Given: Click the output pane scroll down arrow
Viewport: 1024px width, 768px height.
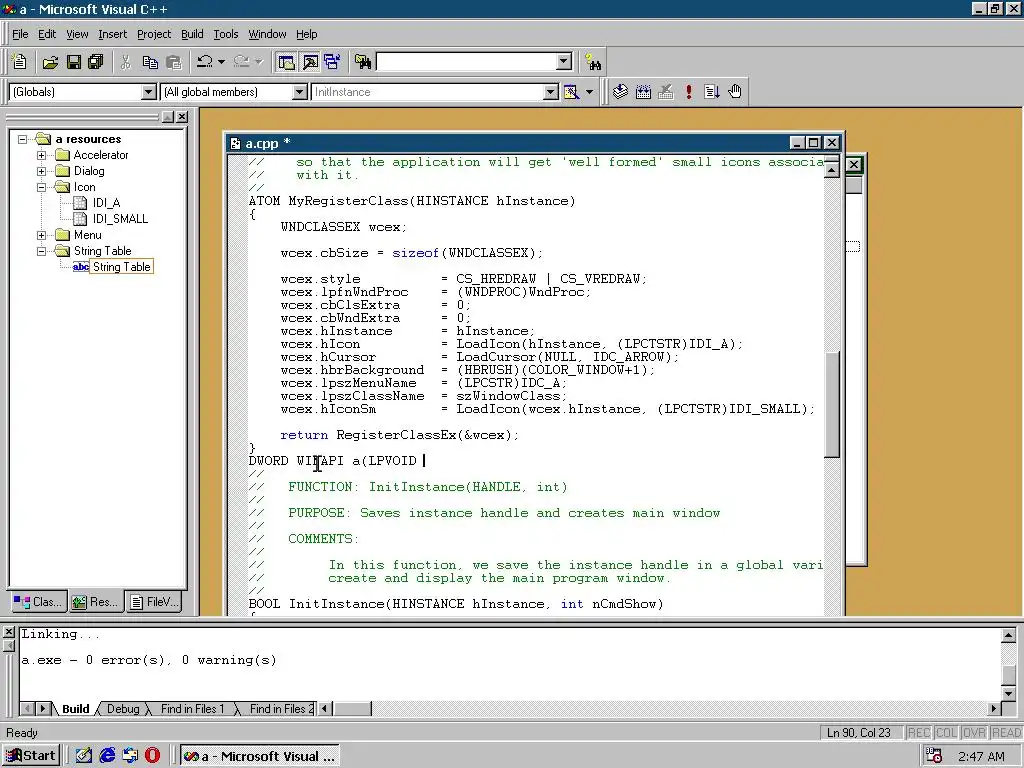Looking at the screenshot, I should pyautogui.click(x=1008, y=694).
